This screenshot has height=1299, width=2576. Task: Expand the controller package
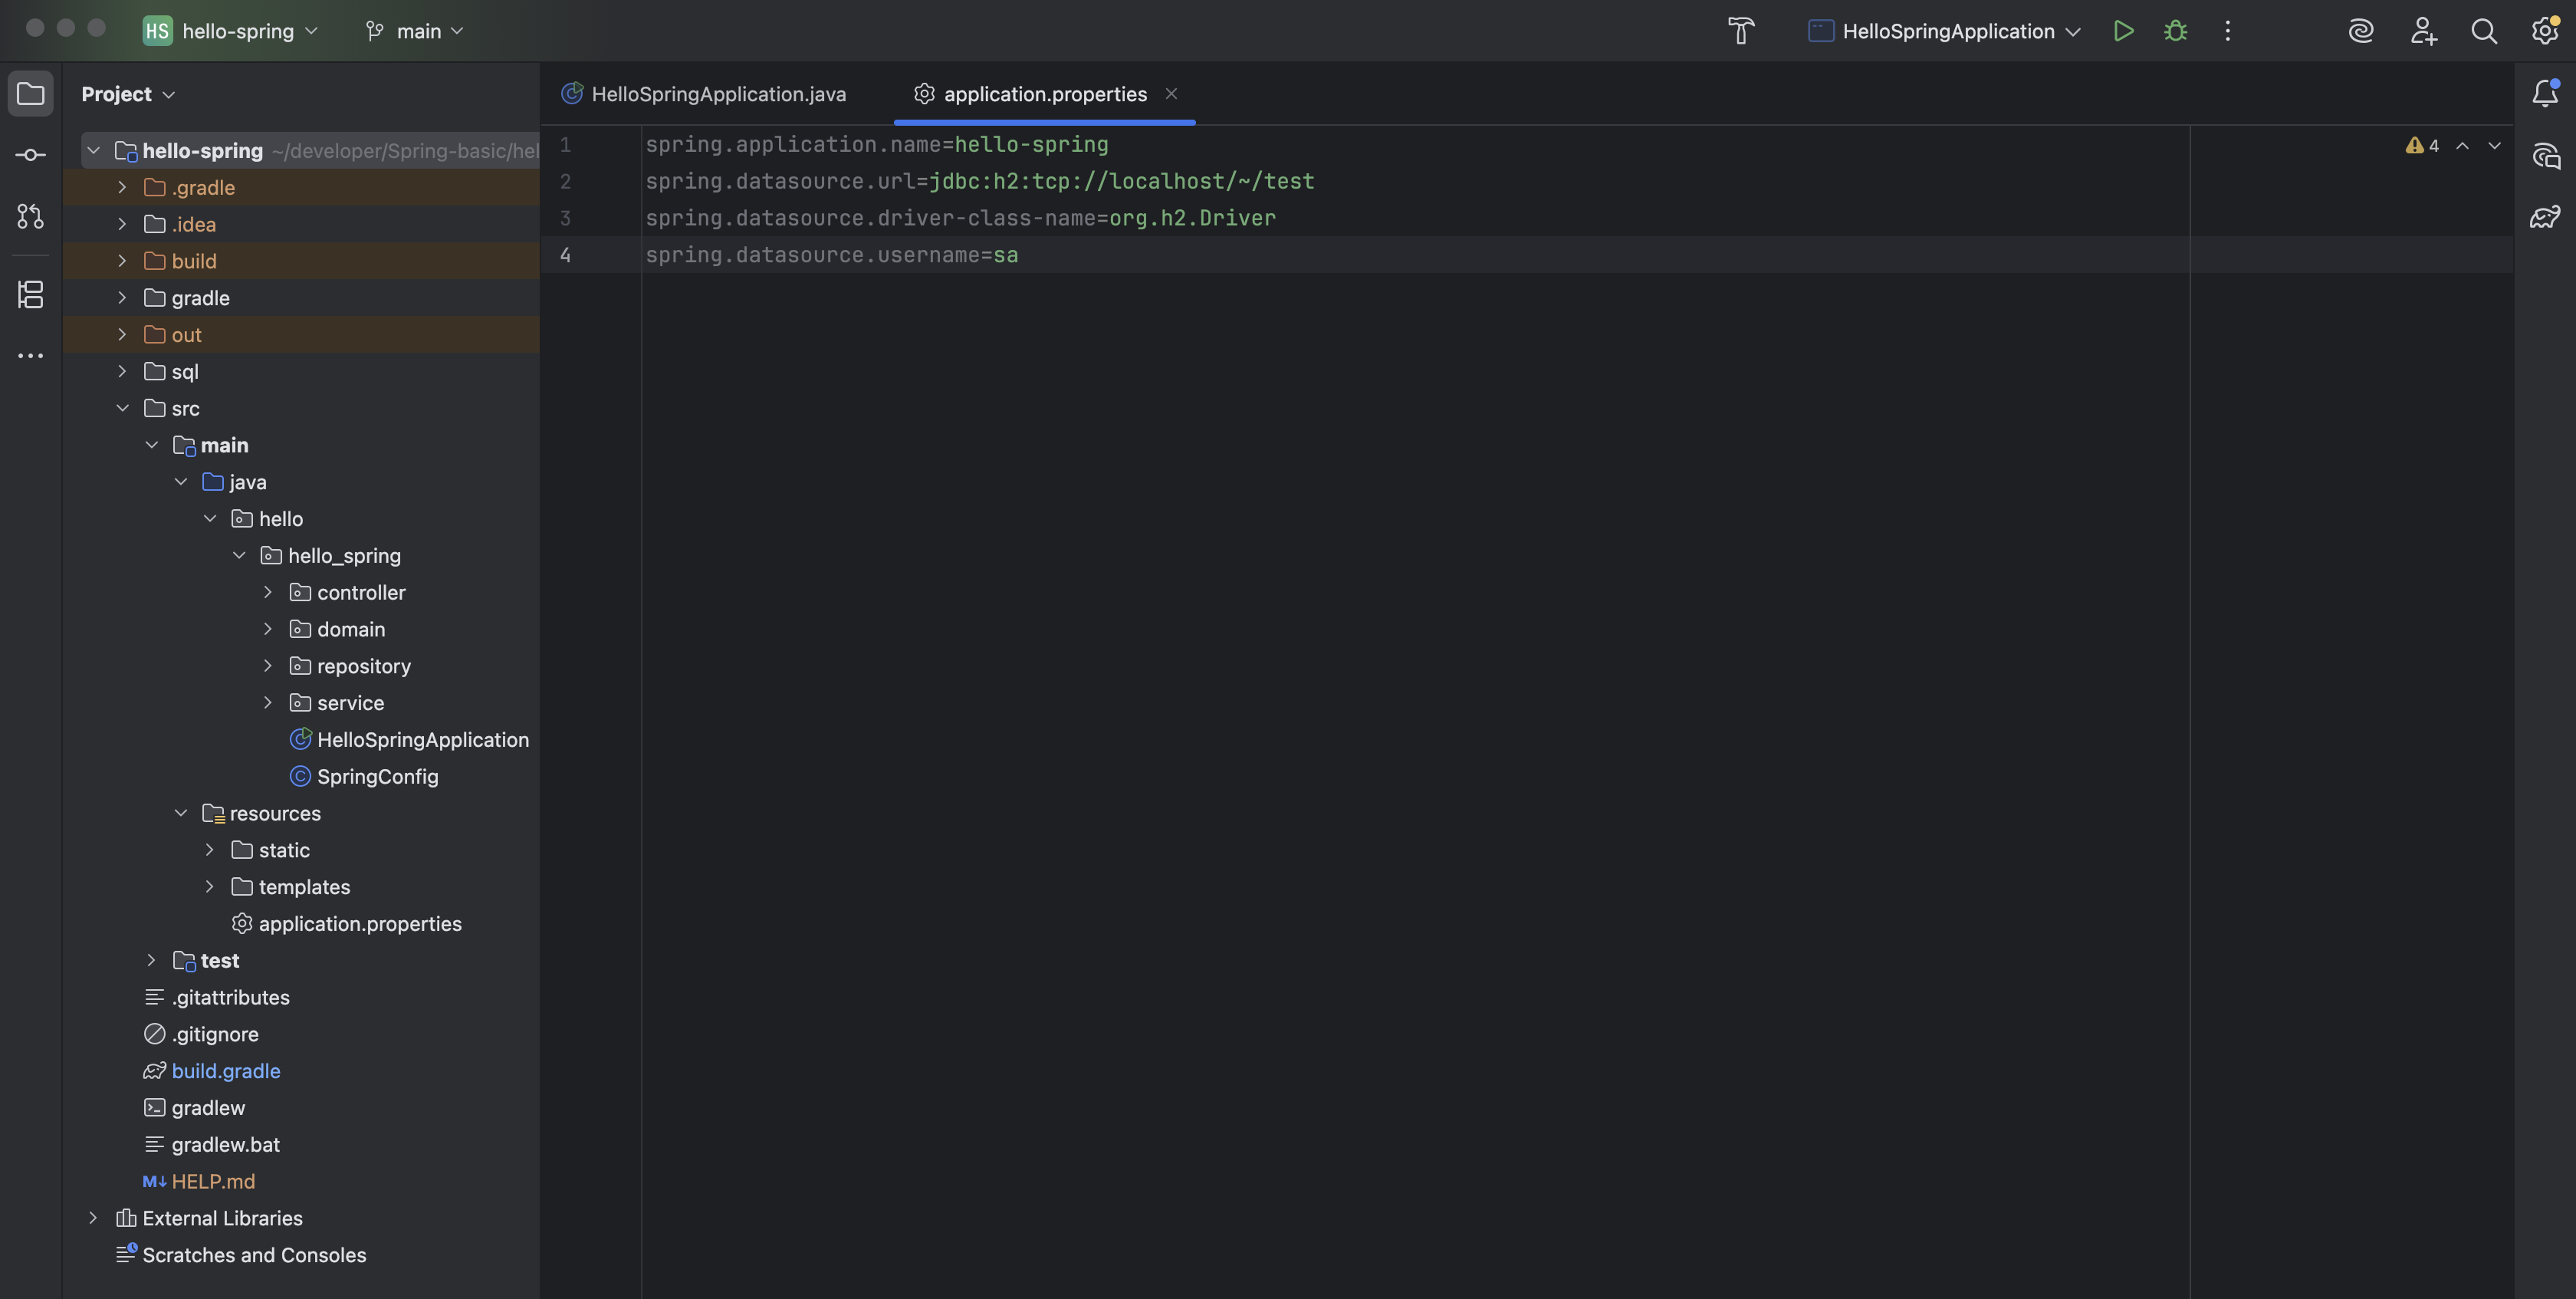click(268, 592)
